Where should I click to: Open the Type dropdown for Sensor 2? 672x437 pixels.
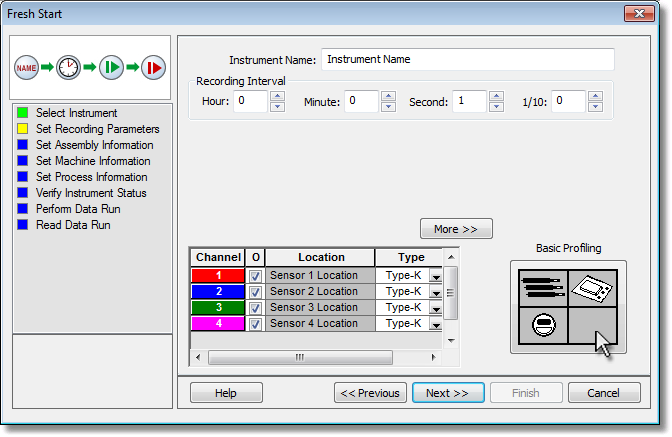(x=436, y=292)
